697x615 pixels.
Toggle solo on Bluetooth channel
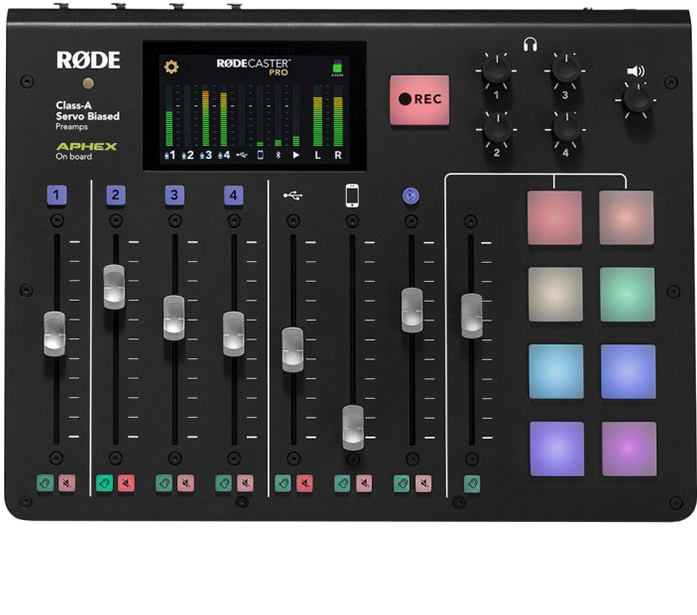pos(402,483)
